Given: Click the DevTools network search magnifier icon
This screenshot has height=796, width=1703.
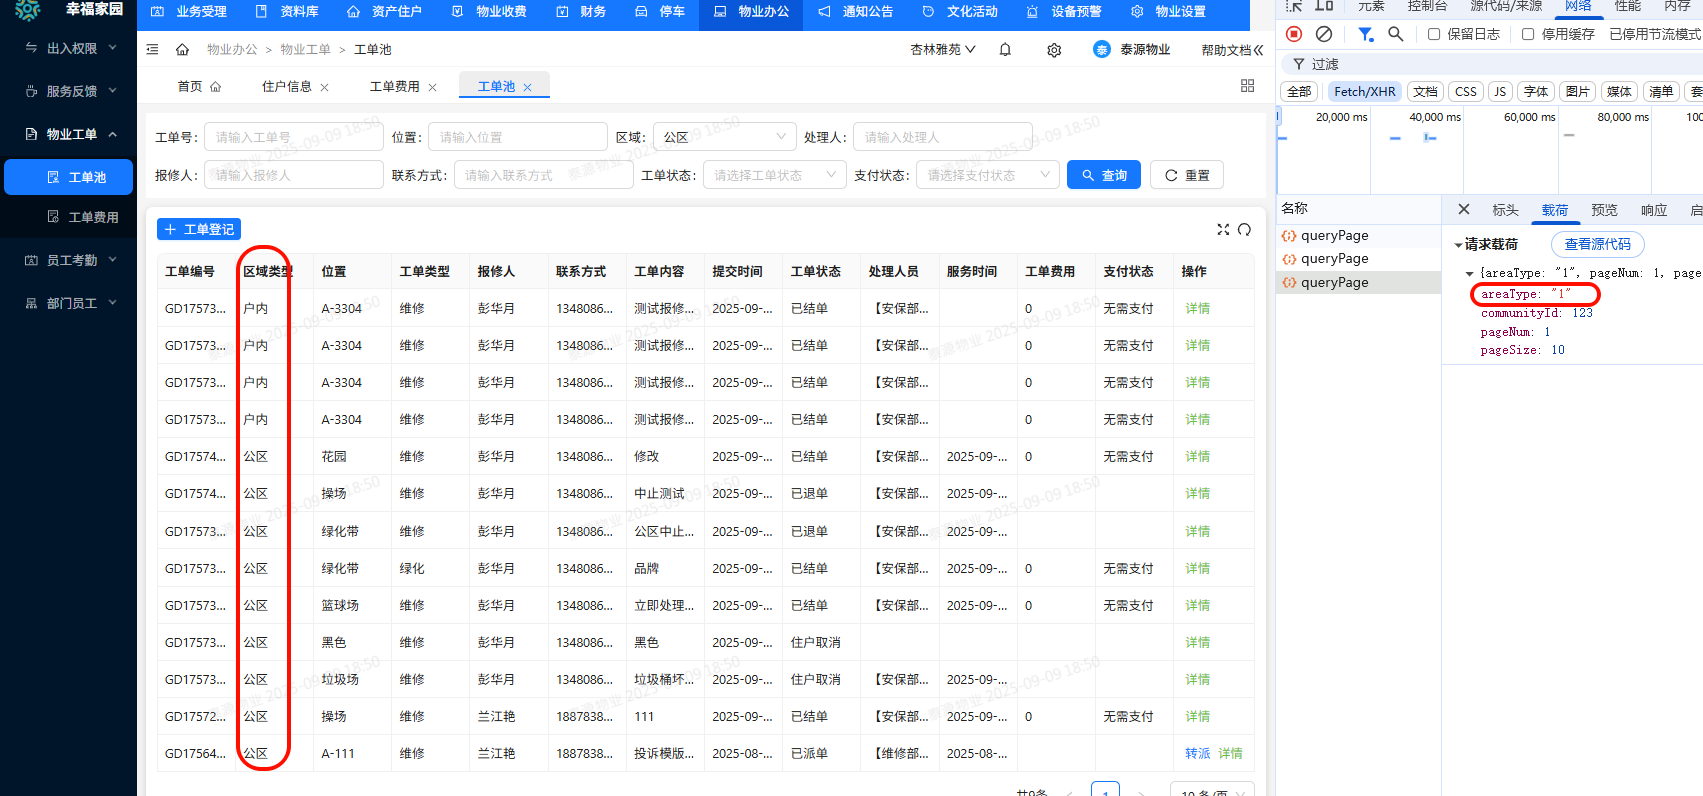Looking at the screenshot, I should point(1396,34).
